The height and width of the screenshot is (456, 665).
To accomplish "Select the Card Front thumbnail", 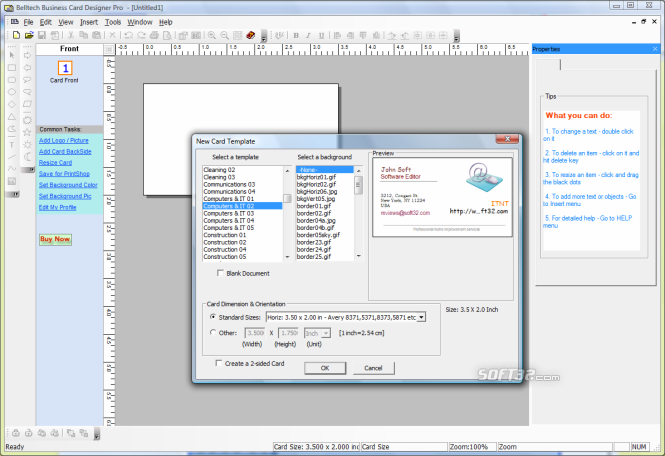I will point(65,68).
